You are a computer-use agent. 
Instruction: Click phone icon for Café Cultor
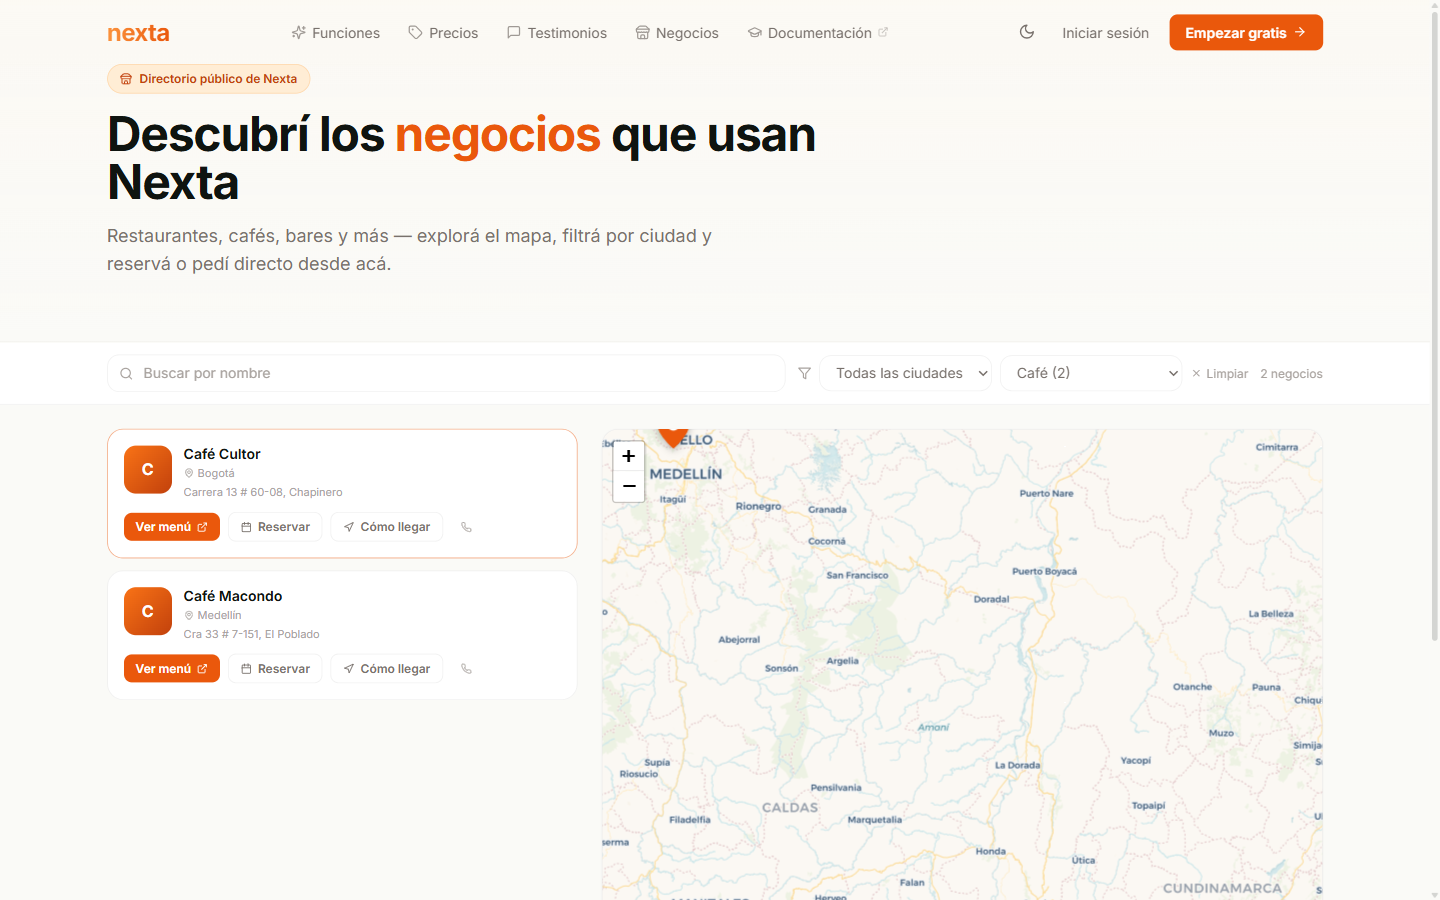tap(466, 527)
